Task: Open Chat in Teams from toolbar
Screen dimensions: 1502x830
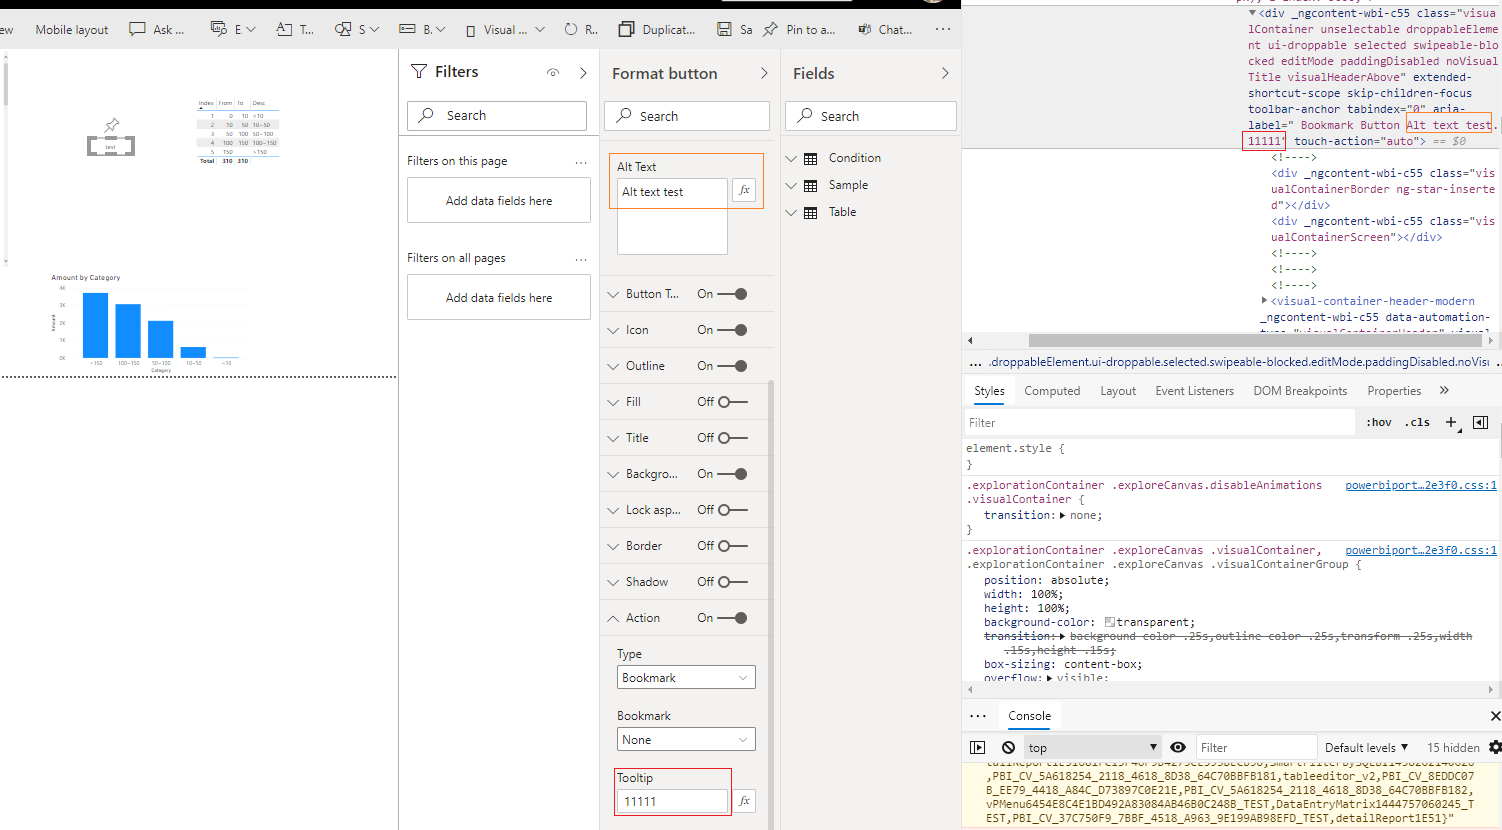Action: tap(885, 30)
